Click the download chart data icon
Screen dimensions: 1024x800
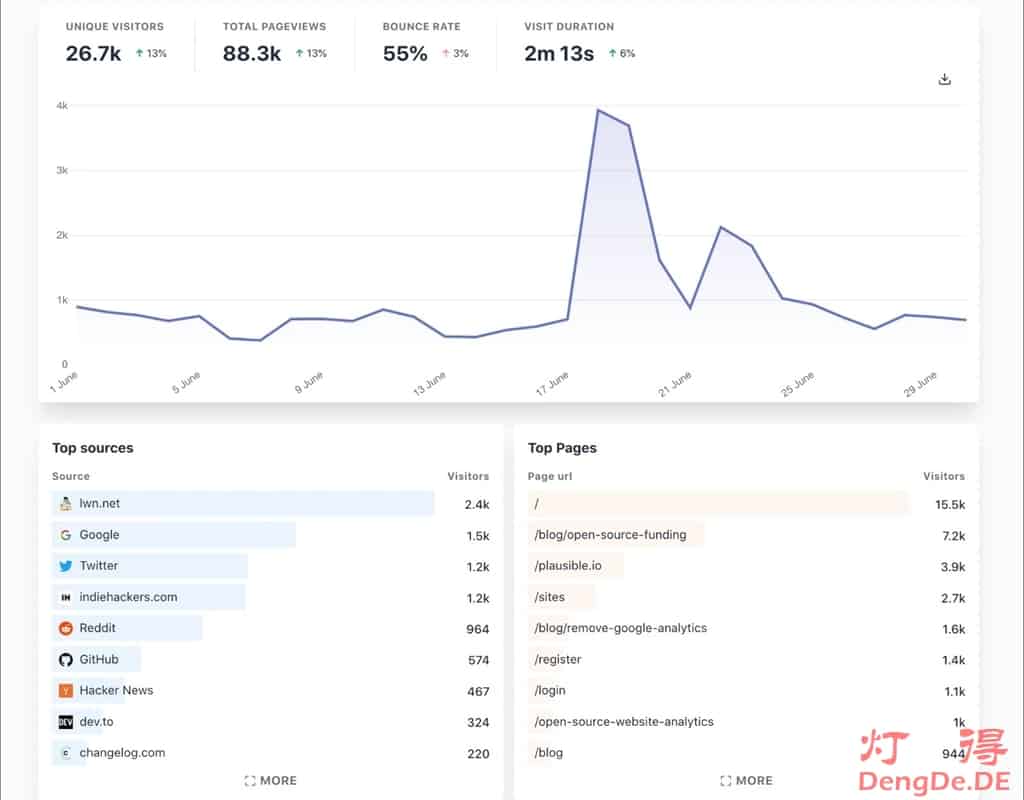click(945, 80)
